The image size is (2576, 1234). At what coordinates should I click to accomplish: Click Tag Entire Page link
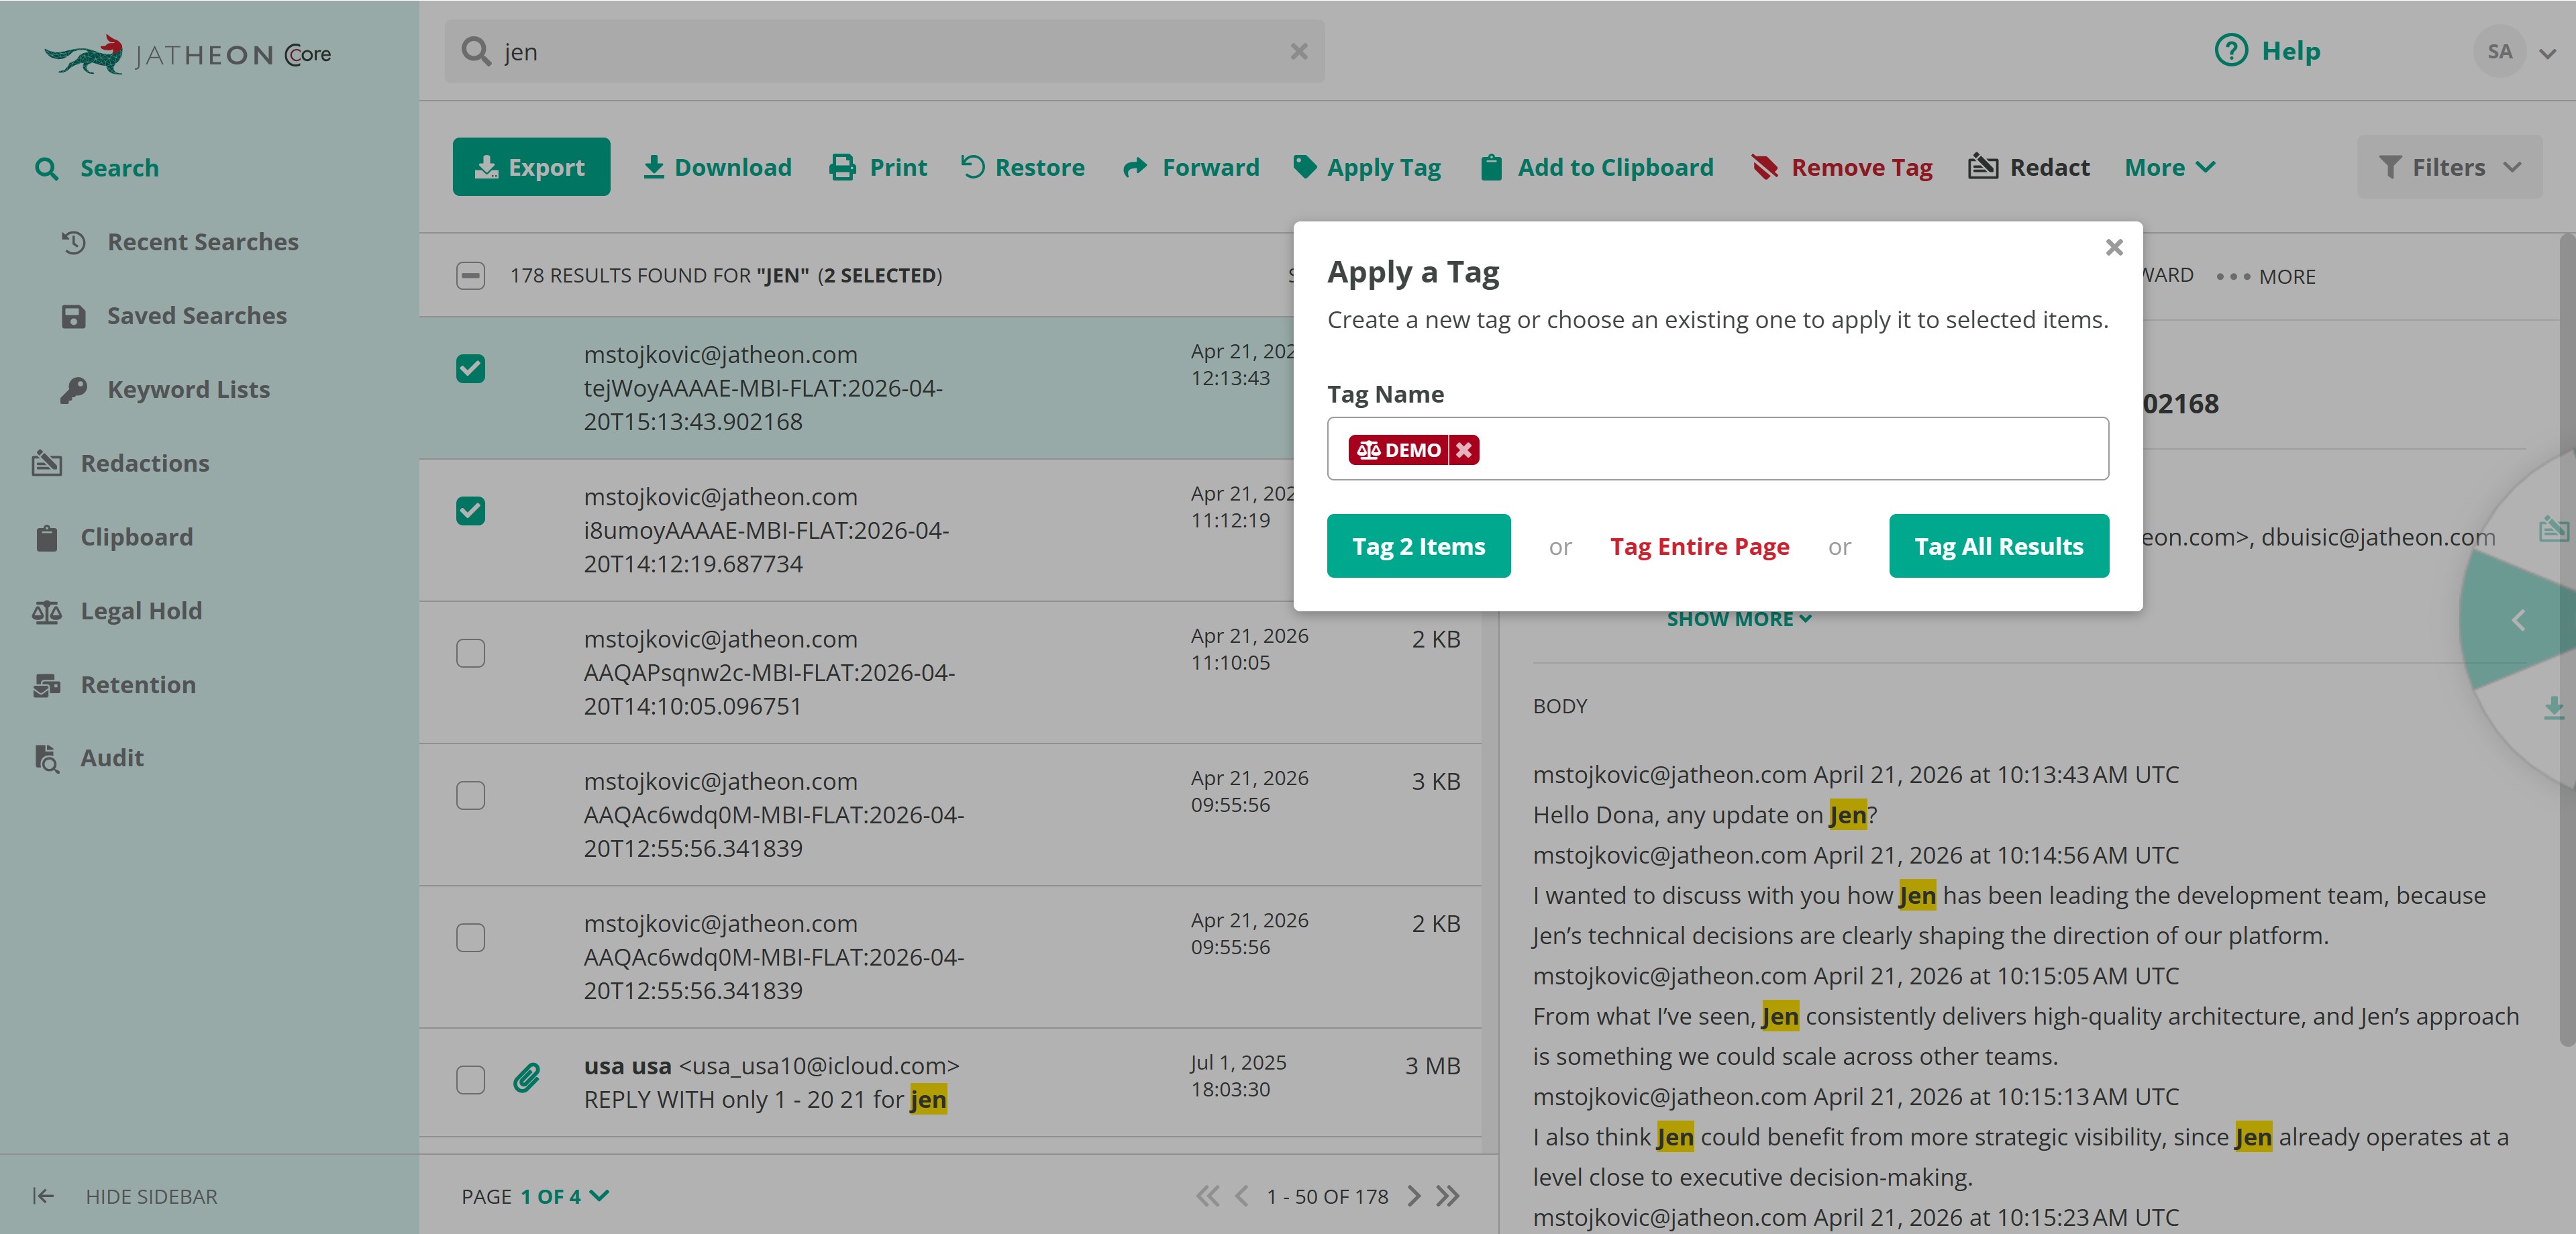click(1699, 546)
